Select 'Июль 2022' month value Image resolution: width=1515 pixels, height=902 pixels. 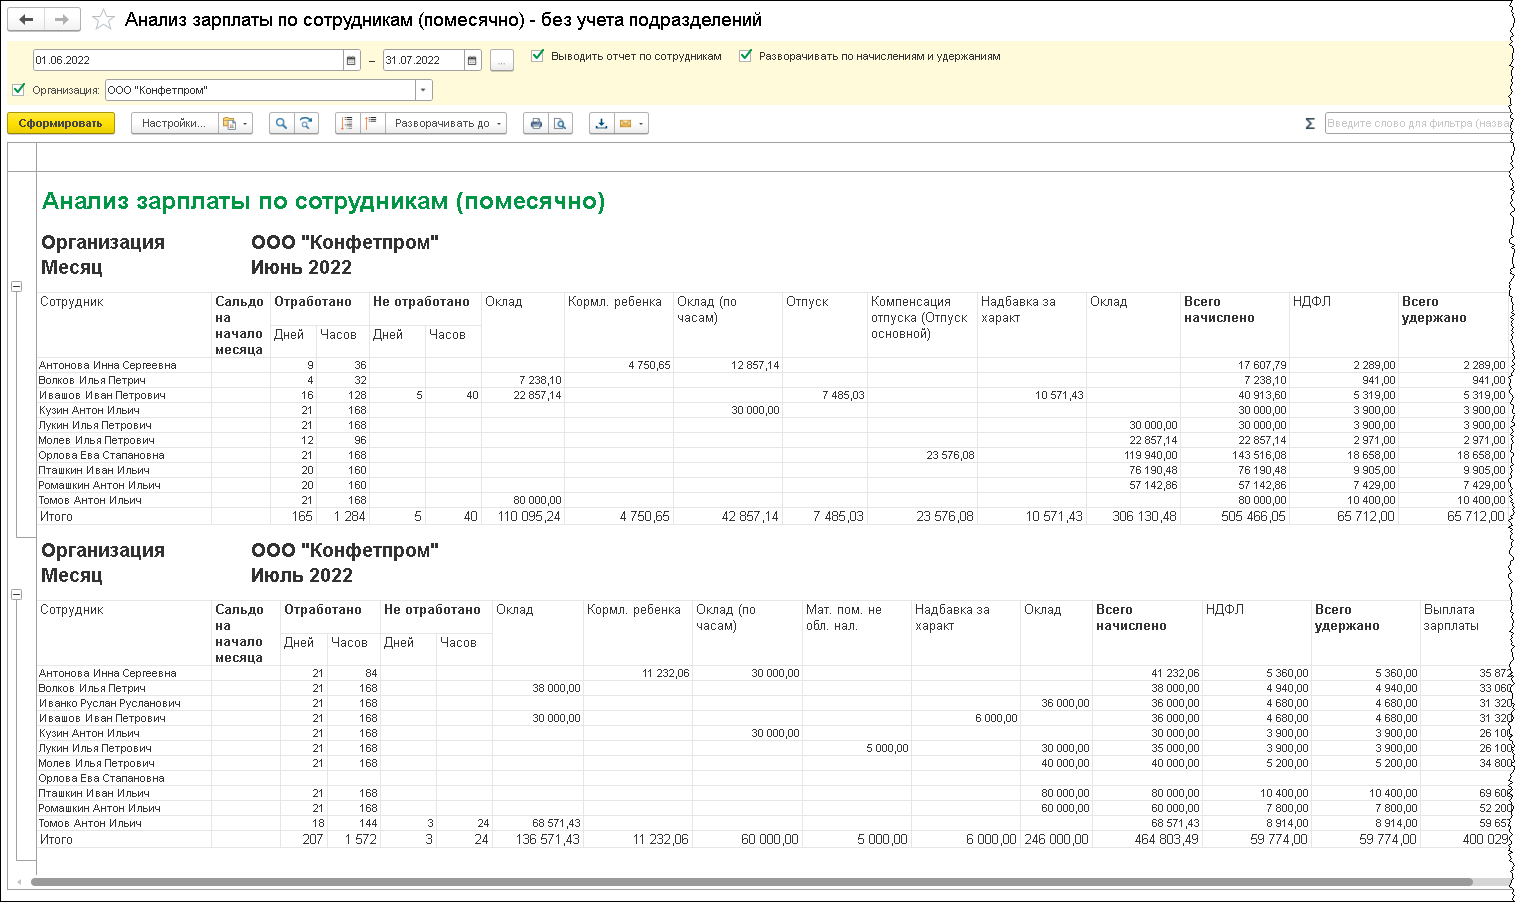point(301,575)
